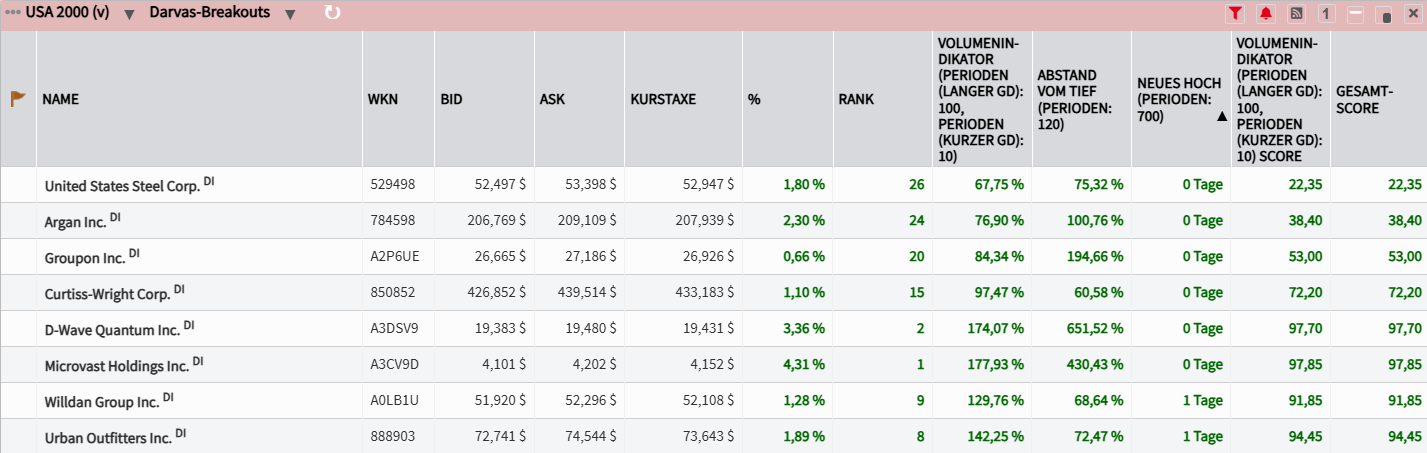Expand the USA 2000 (v) dropdown arrow
This screenshot has height=453, width=1427.
coord(130,14)
